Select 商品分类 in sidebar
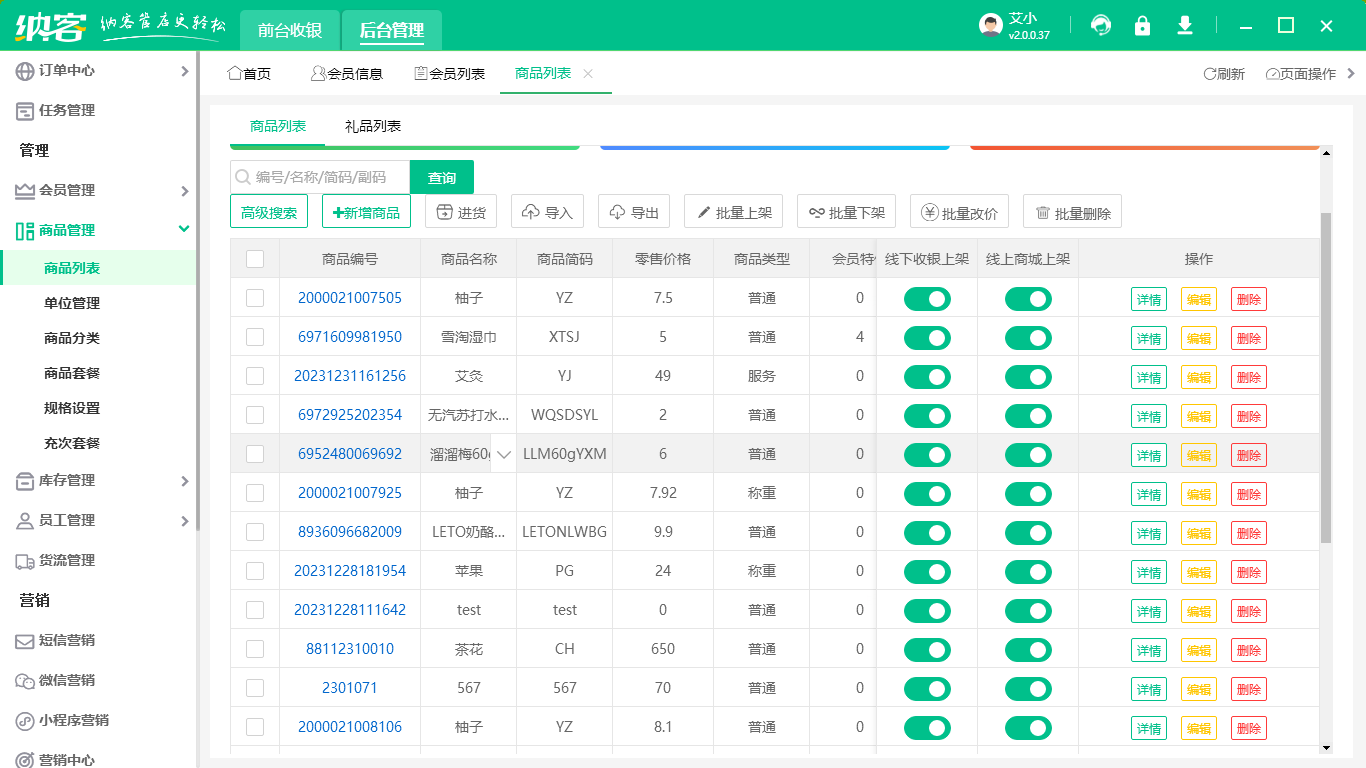1366x768 pixels. pos(72,338)
